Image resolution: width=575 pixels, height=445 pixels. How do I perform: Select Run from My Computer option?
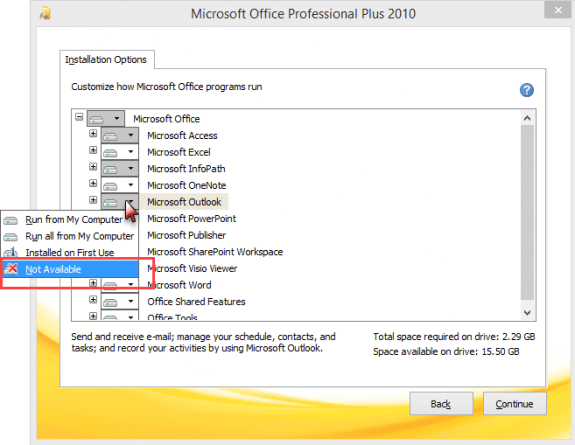coord(70,220)
